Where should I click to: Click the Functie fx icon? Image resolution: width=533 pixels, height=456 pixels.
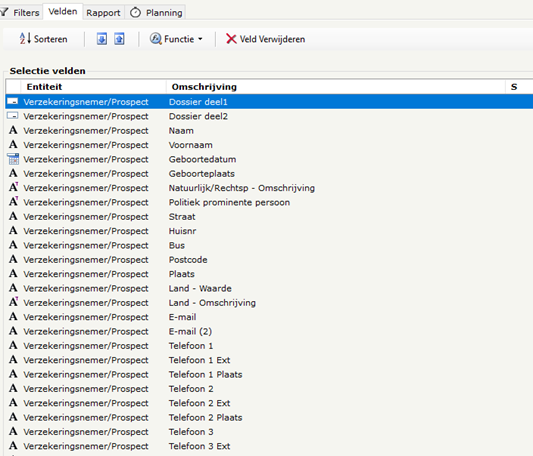[155, 39]
